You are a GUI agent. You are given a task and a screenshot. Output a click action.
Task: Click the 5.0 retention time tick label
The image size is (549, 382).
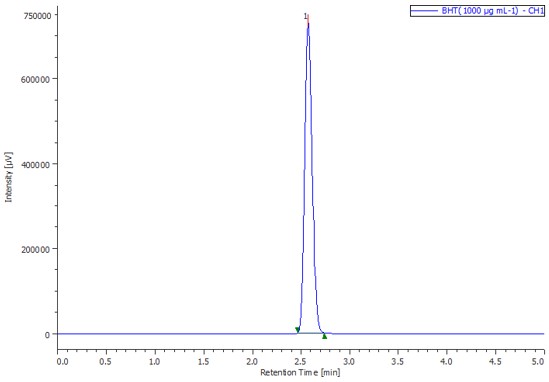[538, 362]
